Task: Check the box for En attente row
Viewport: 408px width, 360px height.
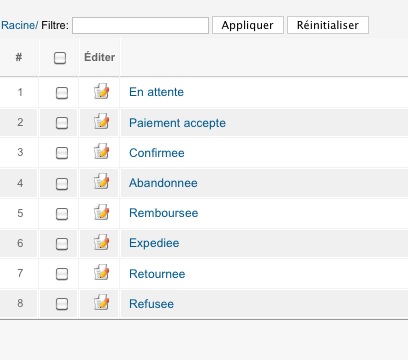Action: pyautogui.click(x=62, y=93)
